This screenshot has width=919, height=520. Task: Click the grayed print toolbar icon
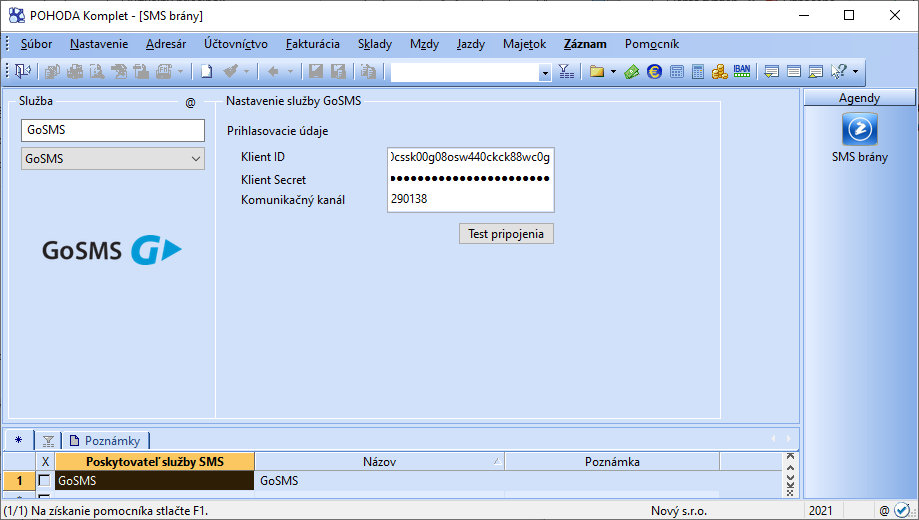click(x=75, y=72)
